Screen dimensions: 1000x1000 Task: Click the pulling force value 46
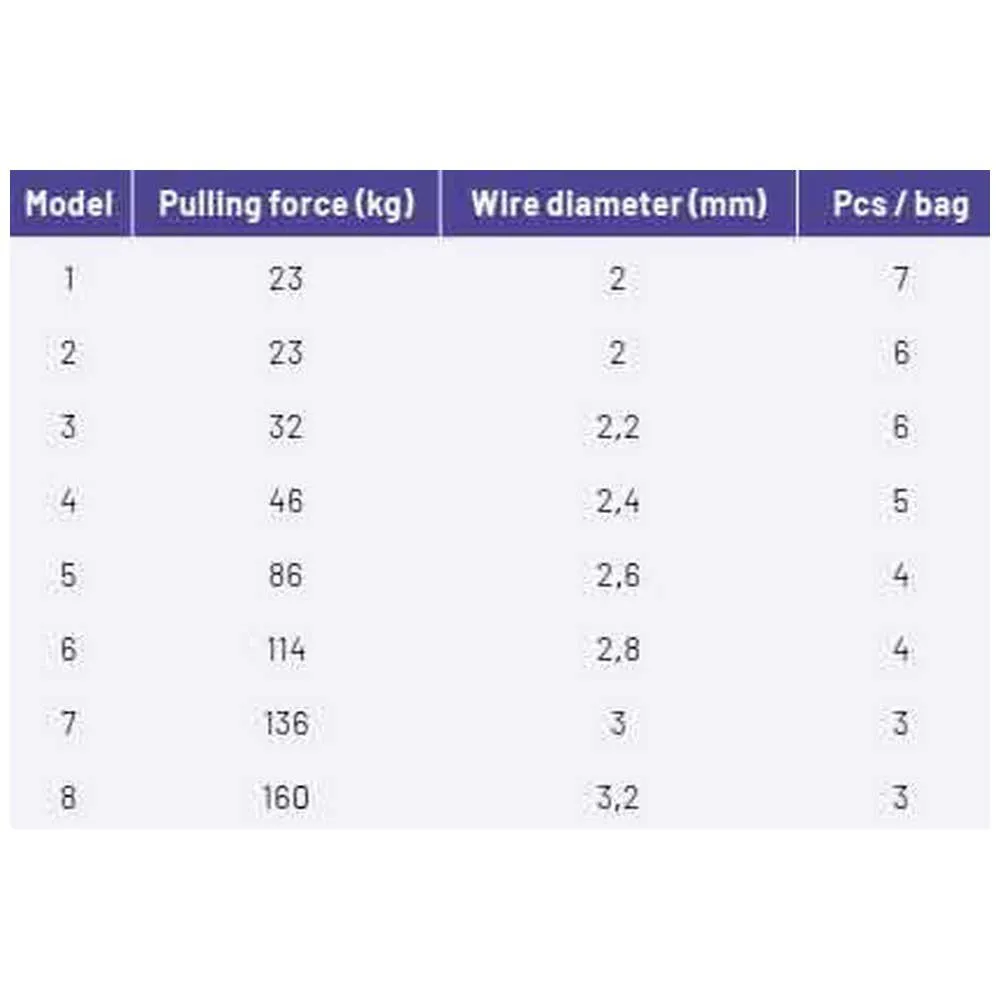point(286,501)
